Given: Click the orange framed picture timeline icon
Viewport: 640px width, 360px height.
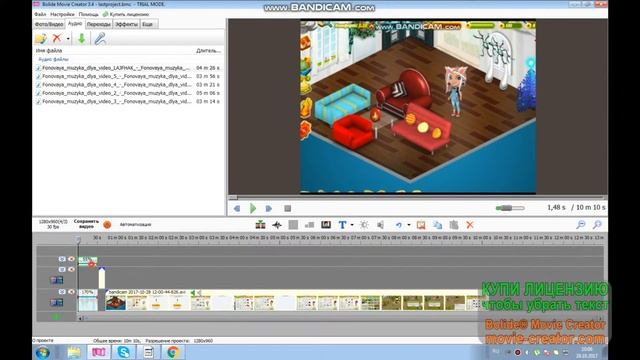Looking at the screenshot, I should [421, 225].
